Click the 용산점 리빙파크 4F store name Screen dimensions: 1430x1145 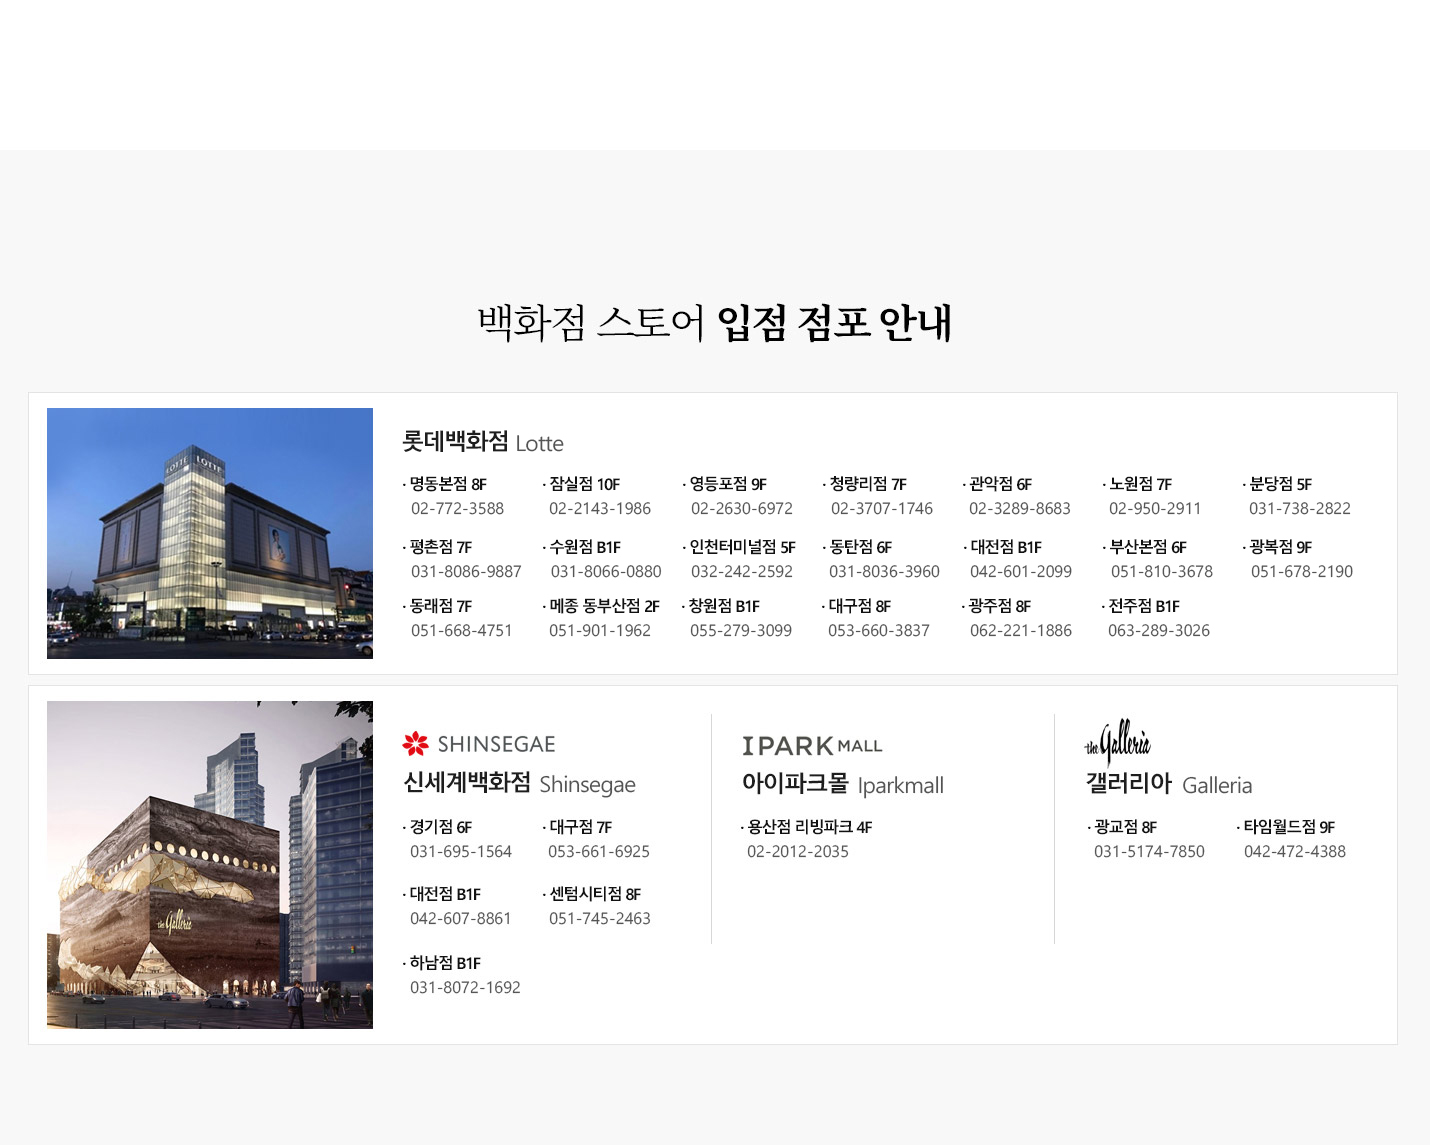[x=810, y=828]
